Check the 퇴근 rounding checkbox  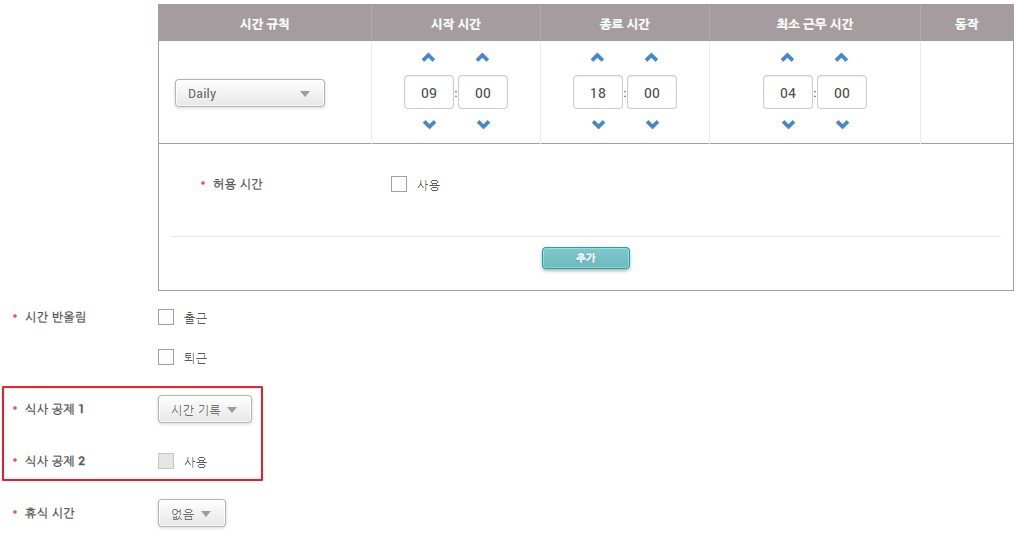[166, 357]
